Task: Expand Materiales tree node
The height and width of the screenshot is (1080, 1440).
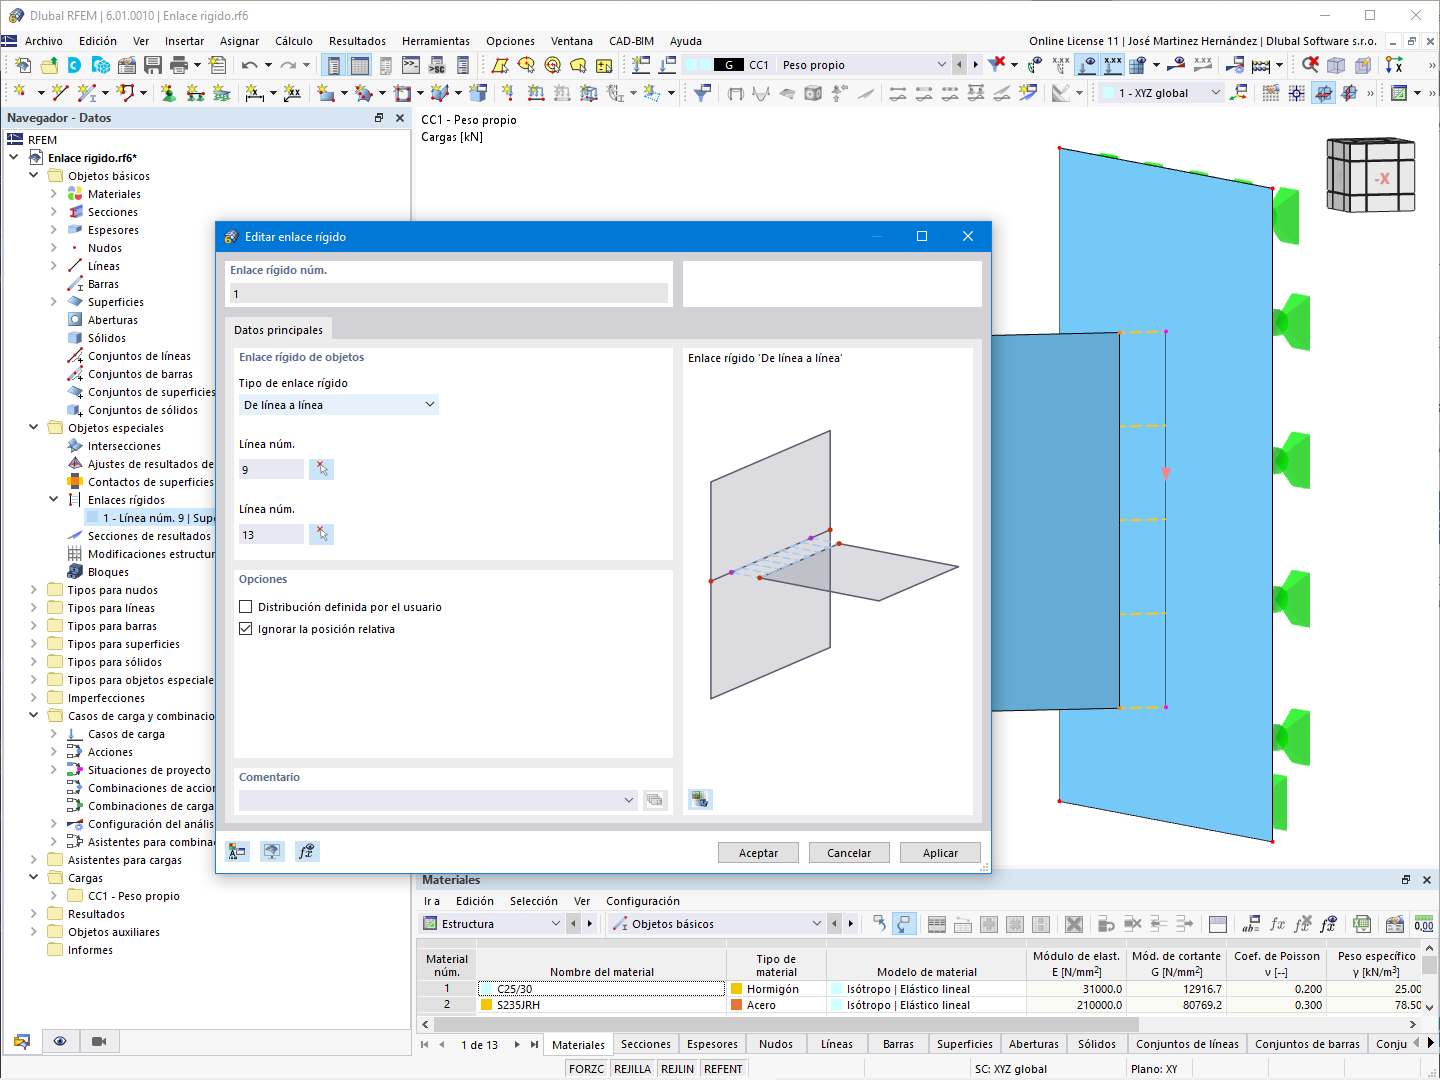Action: (54, 194)
